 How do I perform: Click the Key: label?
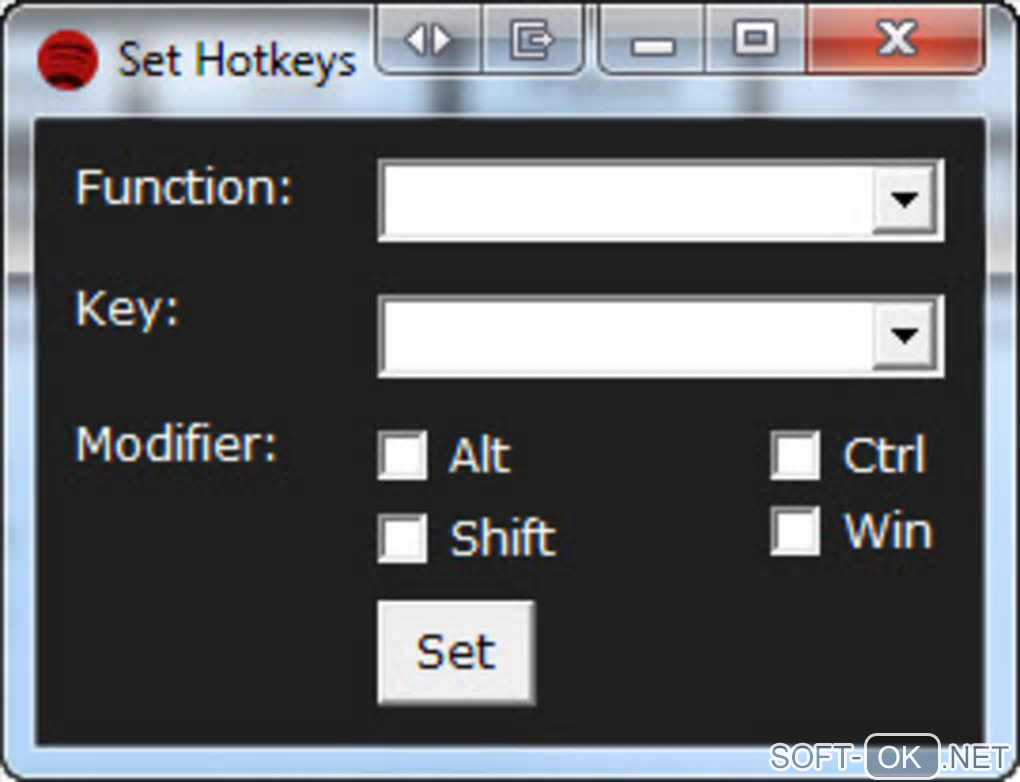tap(127, 310)
